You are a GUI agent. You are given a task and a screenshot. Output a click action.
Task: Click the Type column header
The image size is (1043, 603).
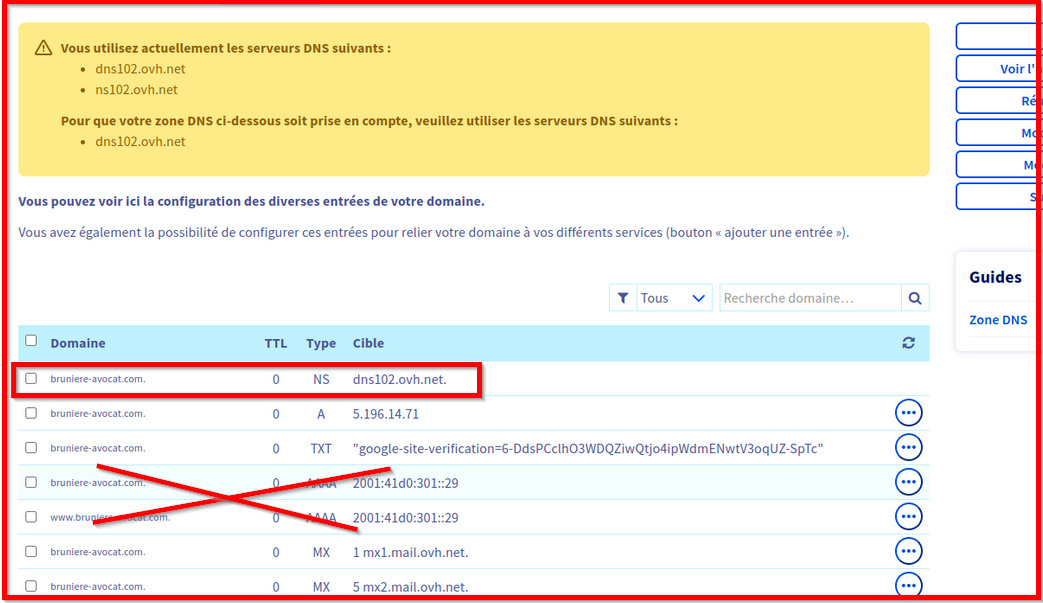[321, 343]
